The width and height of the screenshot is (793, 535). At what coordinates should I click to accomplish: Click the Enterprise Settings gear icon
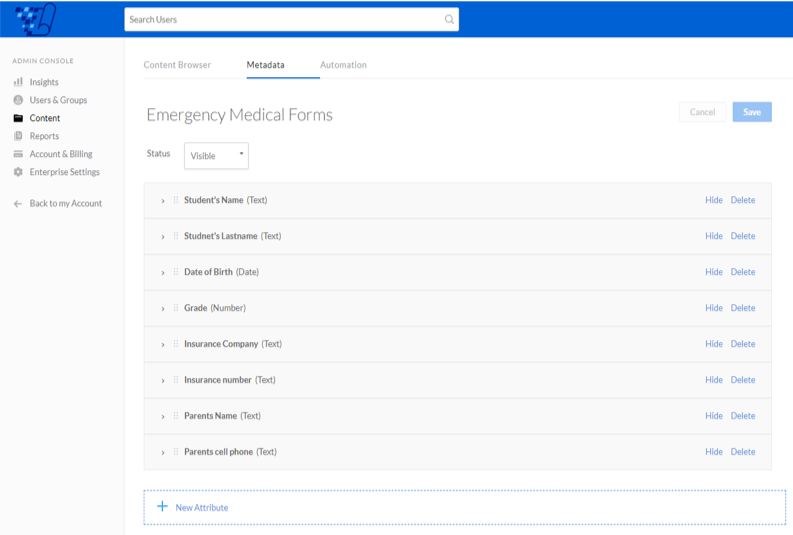pyautogui.click(x=18, y=172)
